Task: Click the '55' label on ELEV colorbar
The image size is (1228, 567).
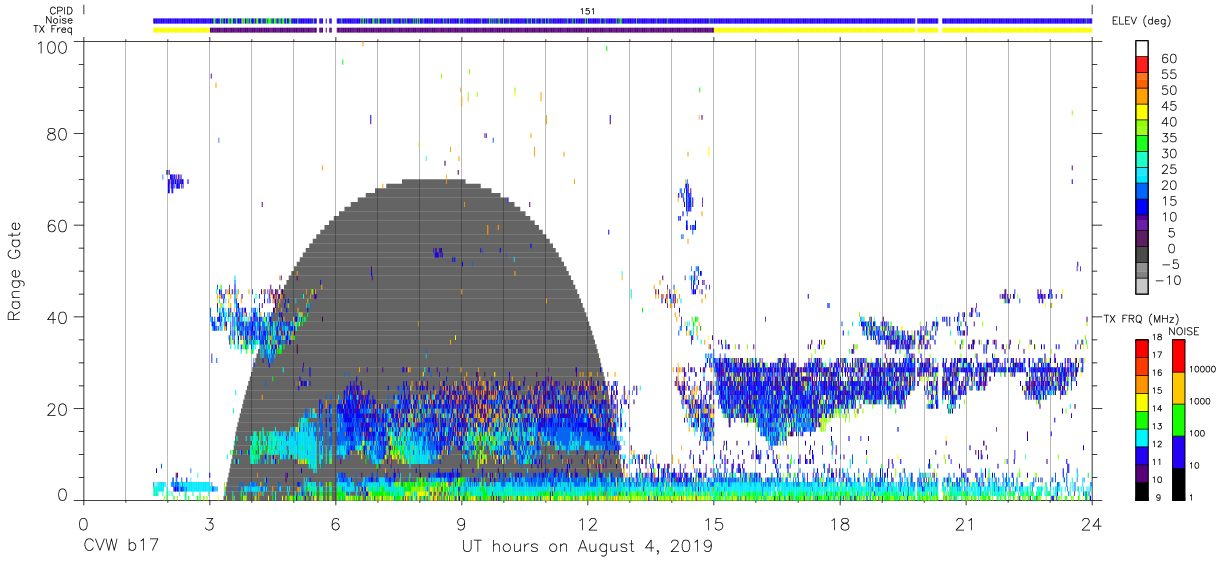Action: [x=1168, y=74]
